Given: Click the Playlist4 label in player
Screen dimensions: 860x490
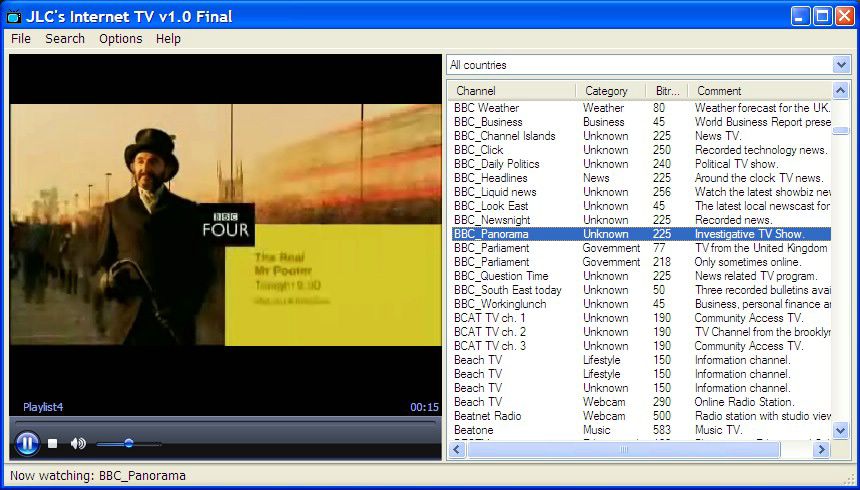Looking at the screenshot, I should (43, 407).
